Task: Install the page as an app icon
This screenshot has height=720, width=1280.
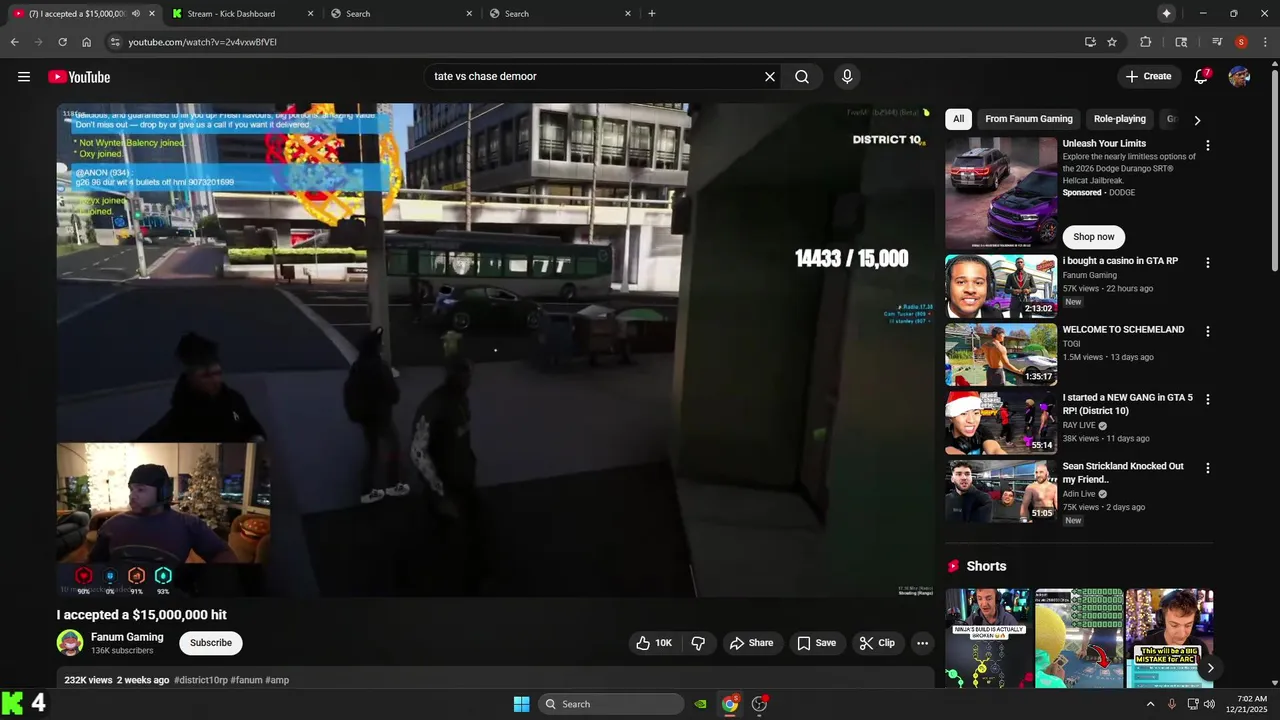Action: coord(1090,42)
